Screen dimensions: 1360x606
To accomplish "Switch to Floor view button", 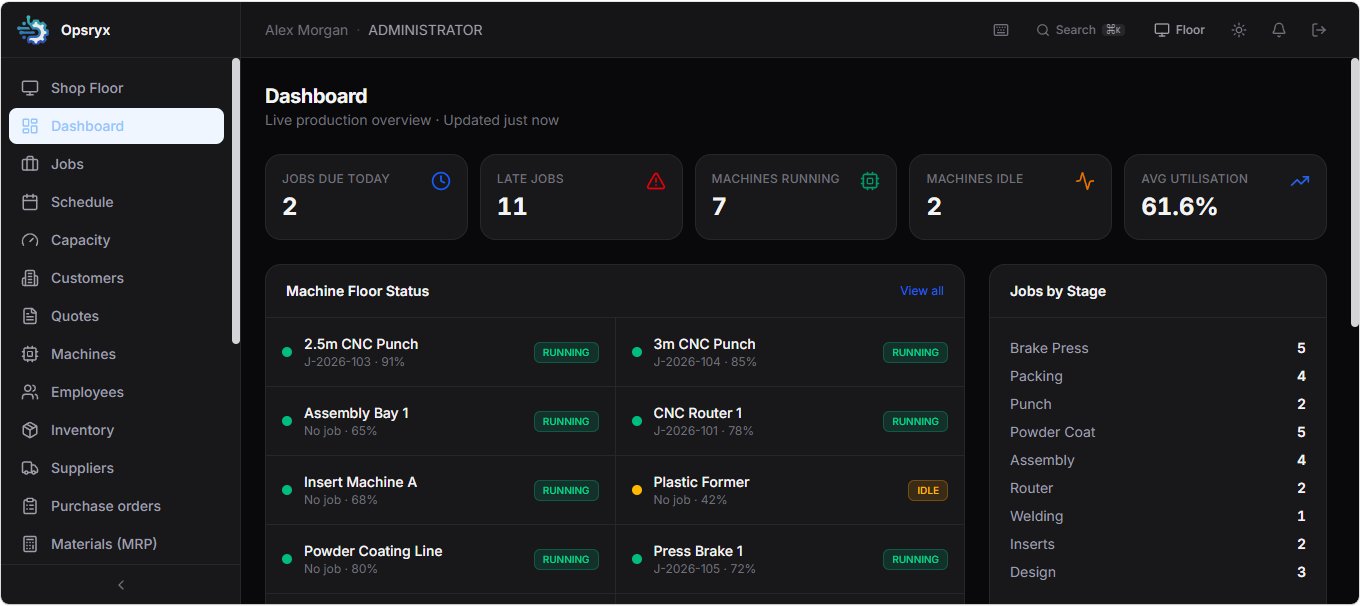I will 1180,30.
